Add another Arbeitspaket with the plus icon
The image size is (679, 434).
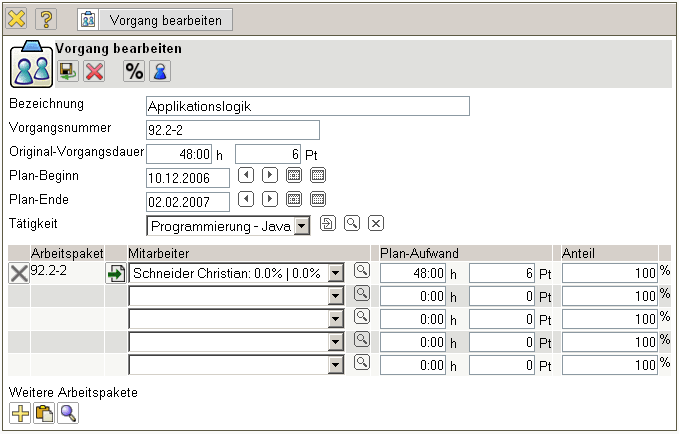pos(20,412)
